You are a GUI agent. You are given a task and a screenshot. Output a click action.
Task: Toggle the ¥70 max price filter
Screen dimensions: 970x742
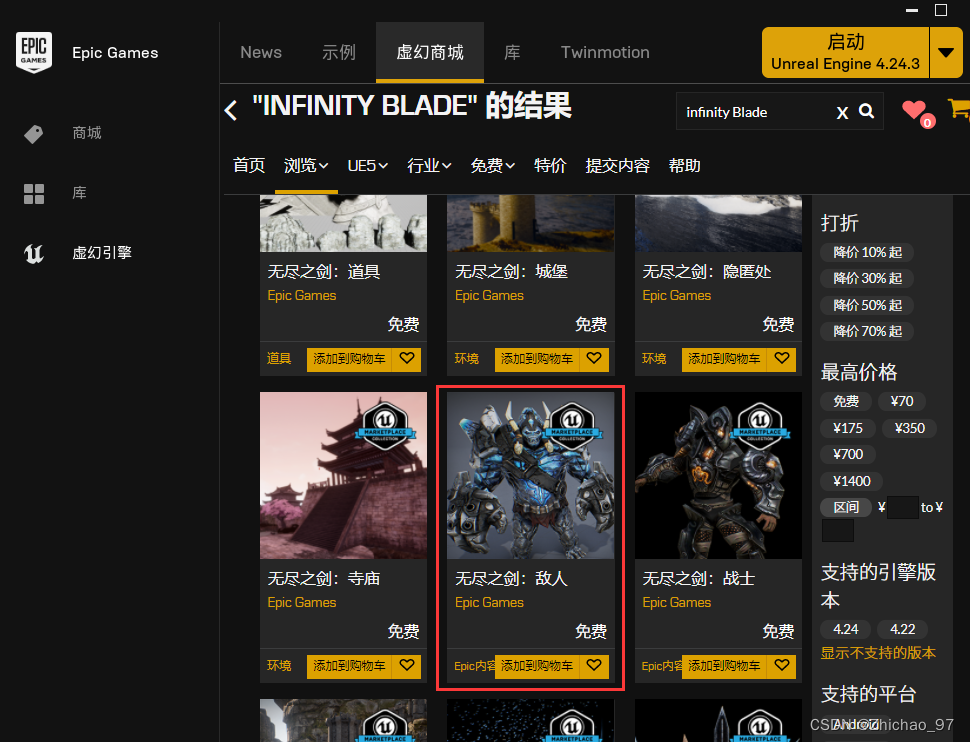[902, 402]
